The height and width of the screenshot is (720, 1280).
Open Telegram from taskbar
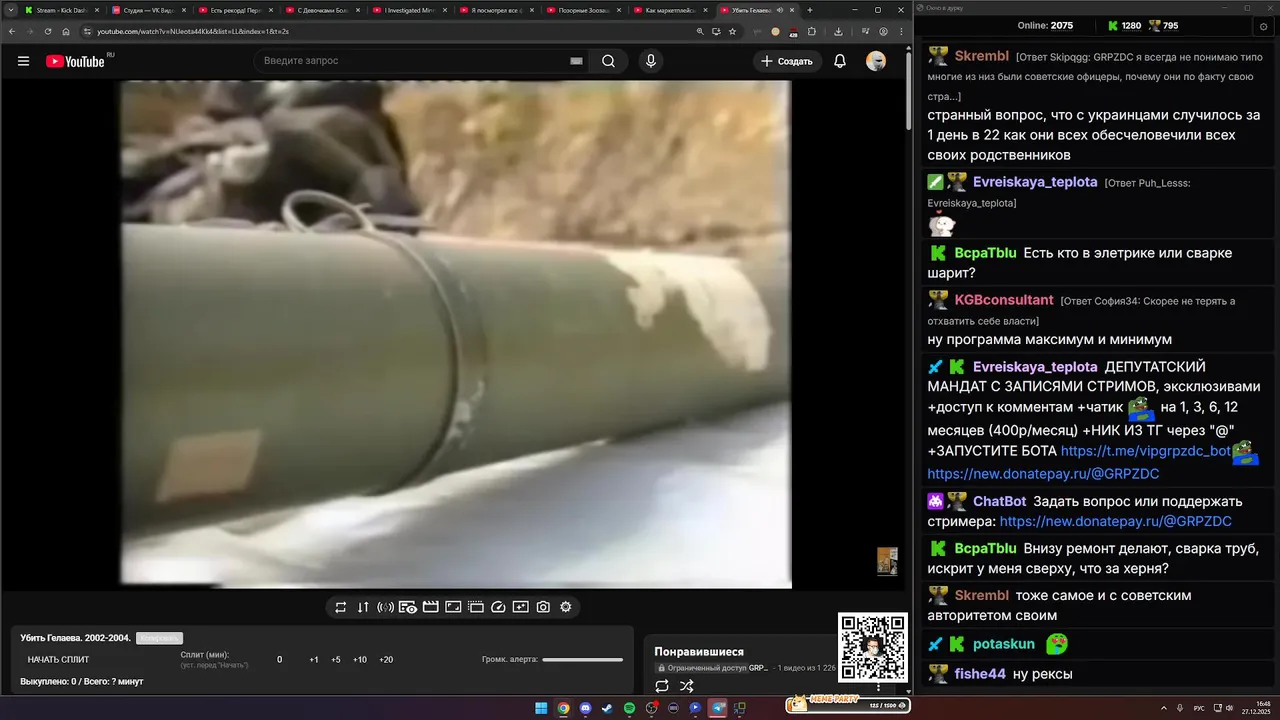point(717,708)
